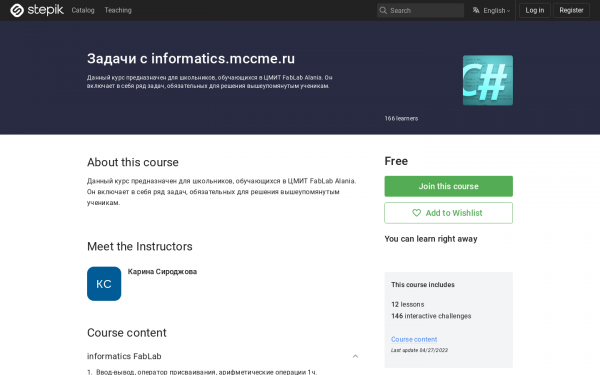Click the 166 learners text

401,119
